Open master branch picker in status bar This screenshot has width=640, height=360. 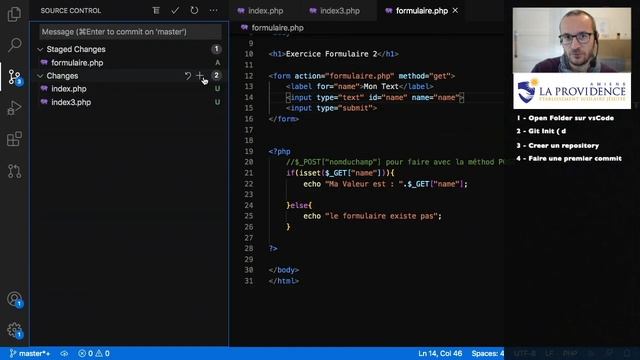point(30,353)
